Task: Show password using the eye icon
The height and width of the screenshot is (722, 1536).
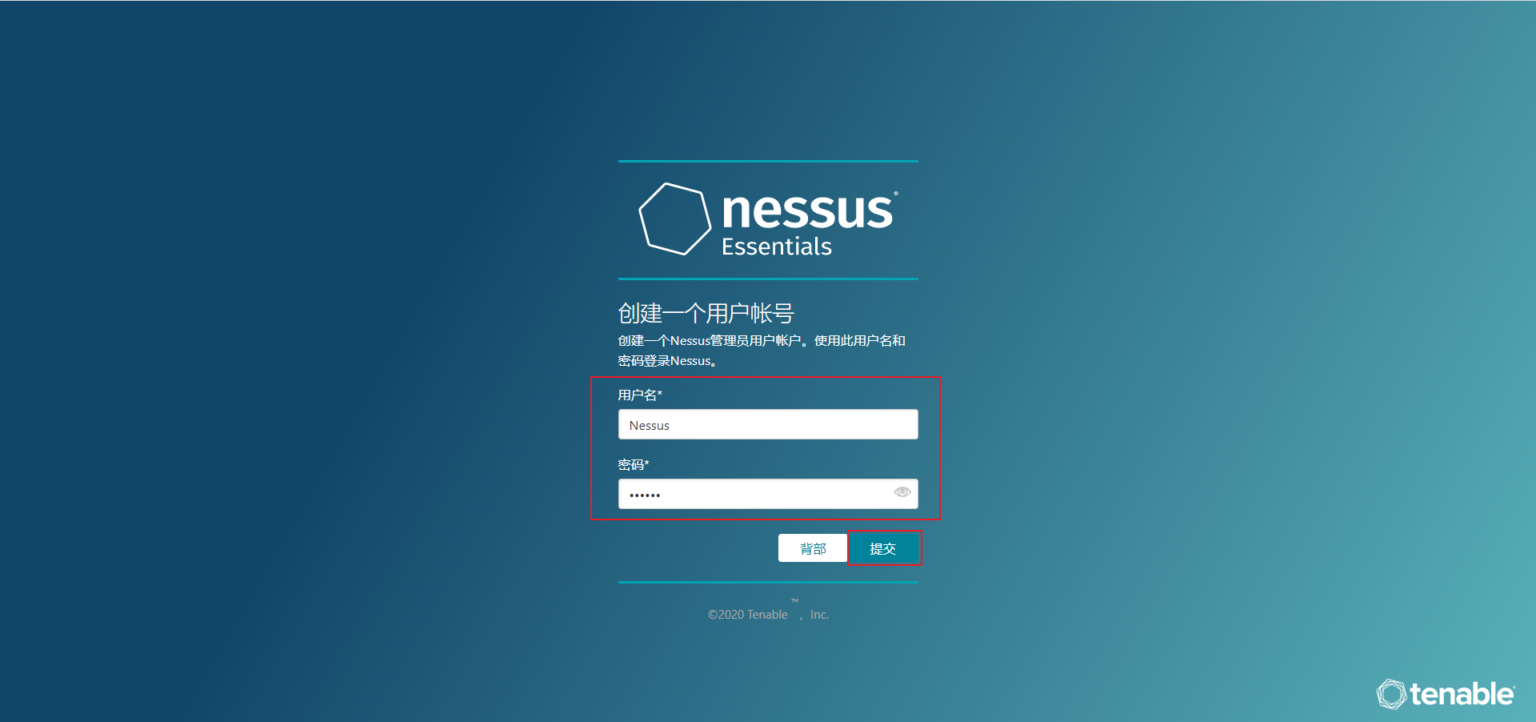Action: coord(902,492)
